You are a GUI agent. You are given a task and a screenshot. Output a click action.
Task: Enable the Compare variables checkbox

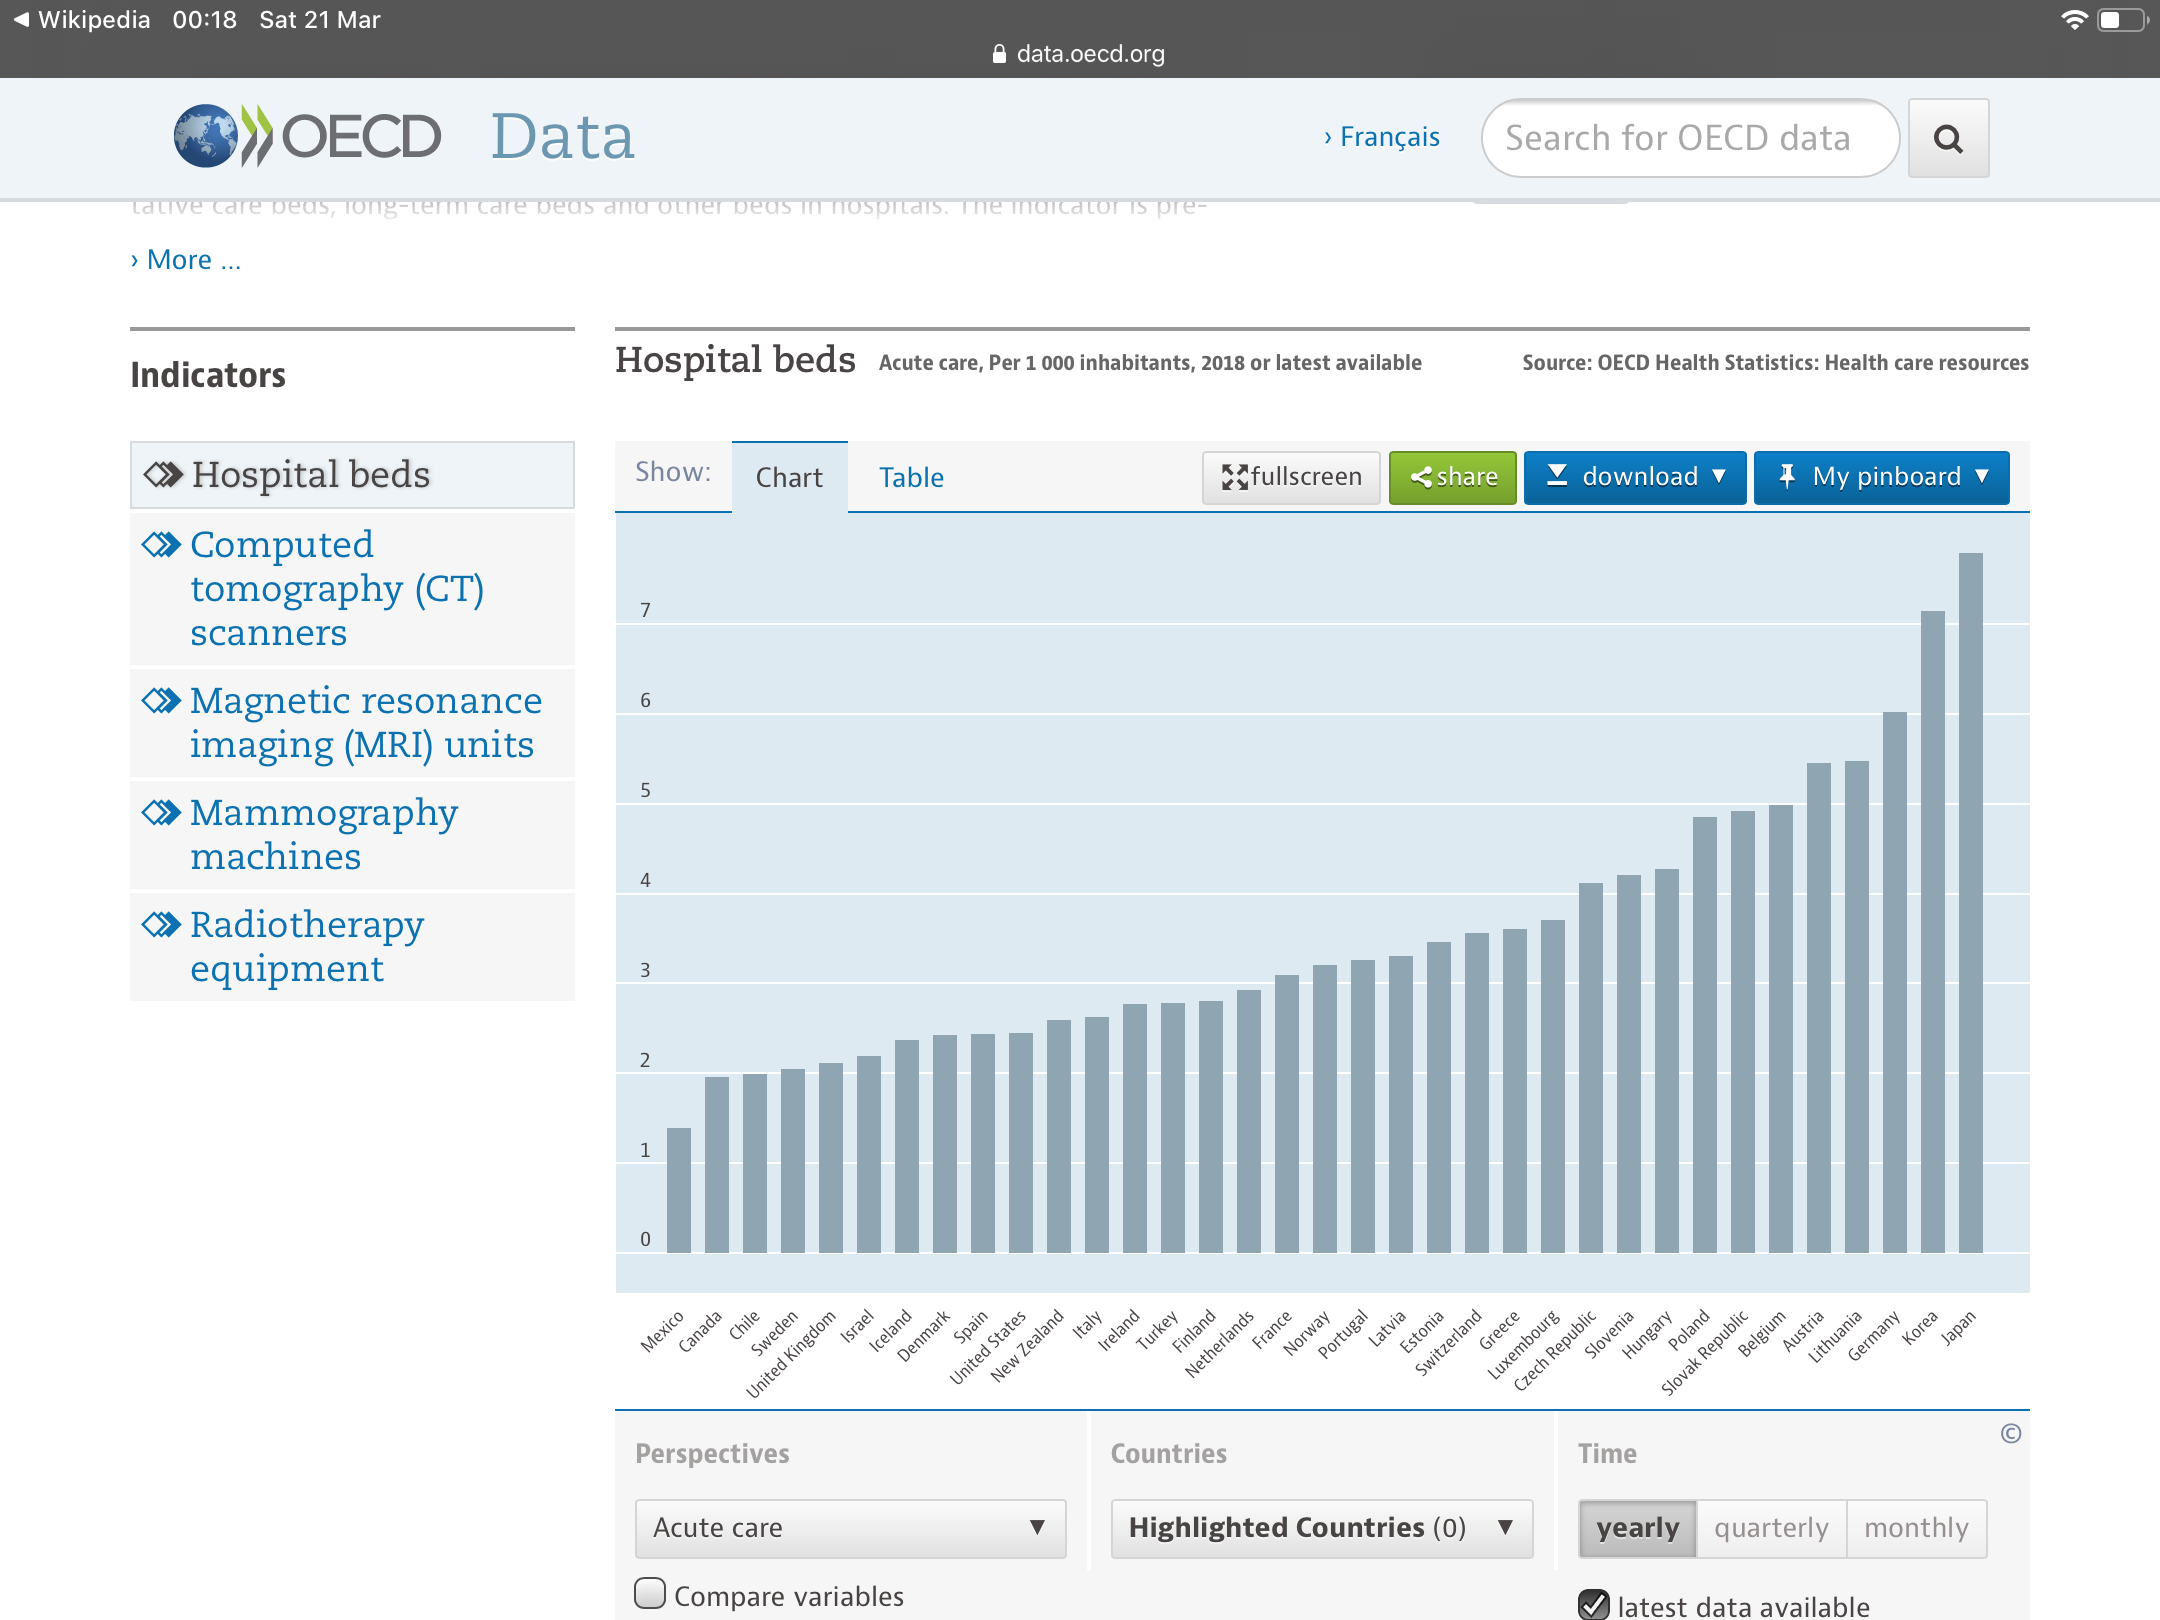(x=650, y=1593)
